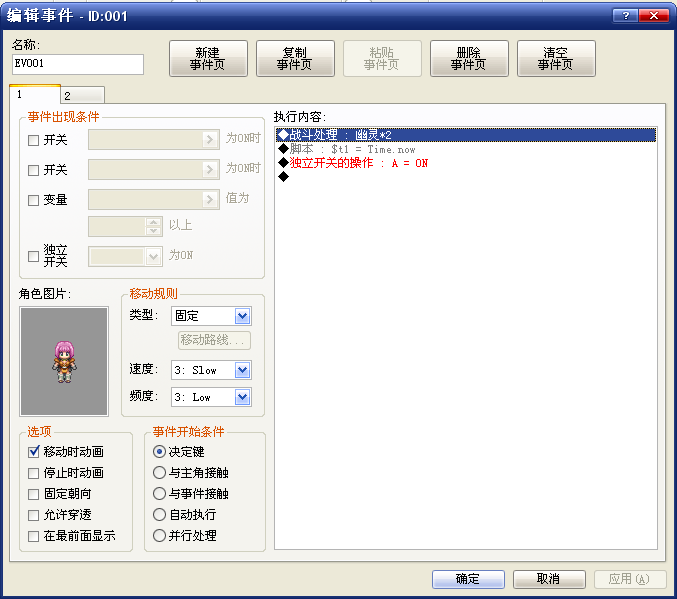677x599 pixels.
Task: Open the 频度 dropdown showing 3: Low
Action: click(x=211, y=397)
